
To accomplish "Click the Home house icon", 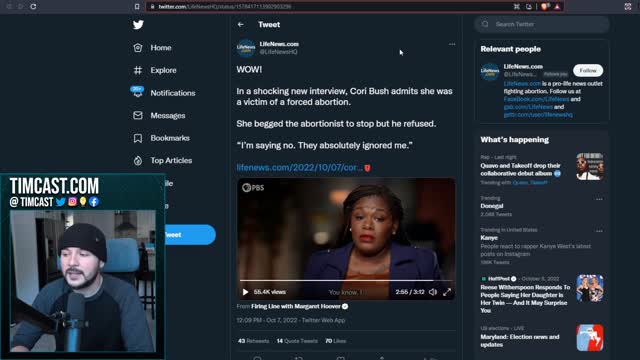I will (138, 48).
